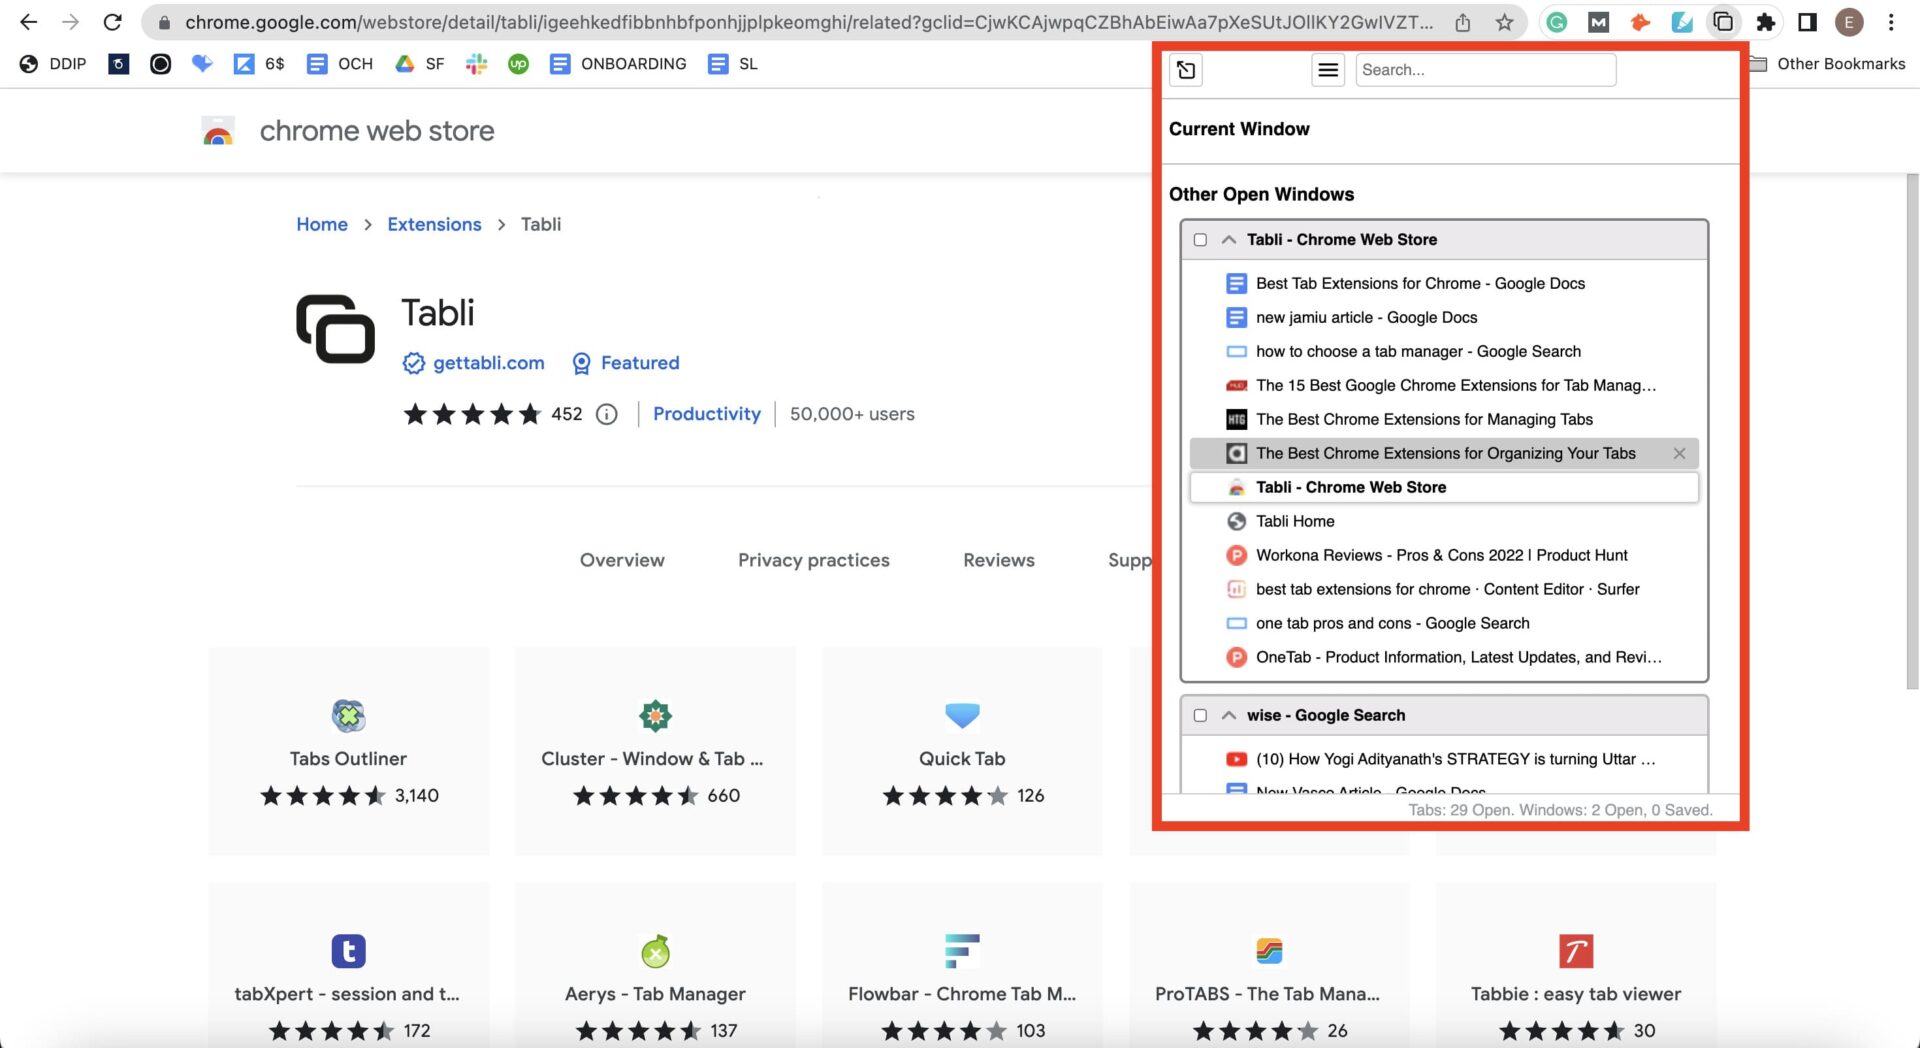
Task: Select the highlighted 'Tabli - Chrome Web Store' tab row
Action: [1444, 488]
